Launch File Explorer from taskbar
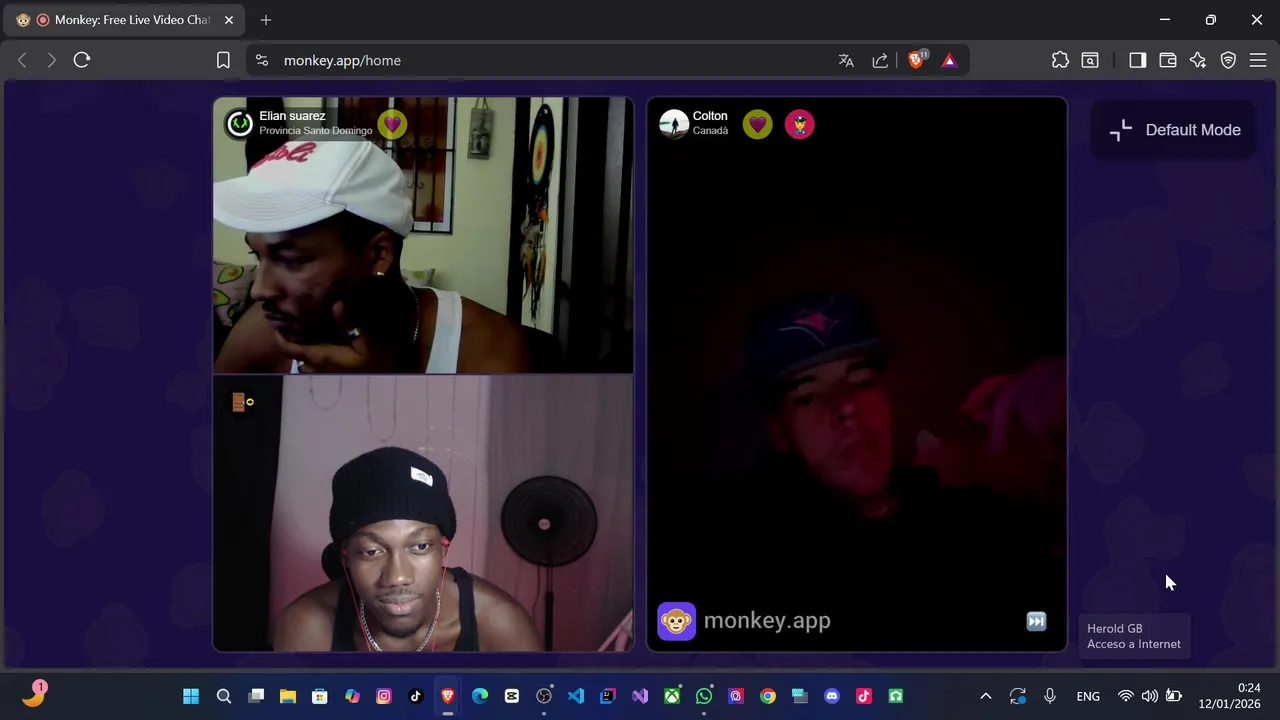Image resolution: width=1280 pixels, height=720 pixels. pyautogui.click(x=288, y=696)
